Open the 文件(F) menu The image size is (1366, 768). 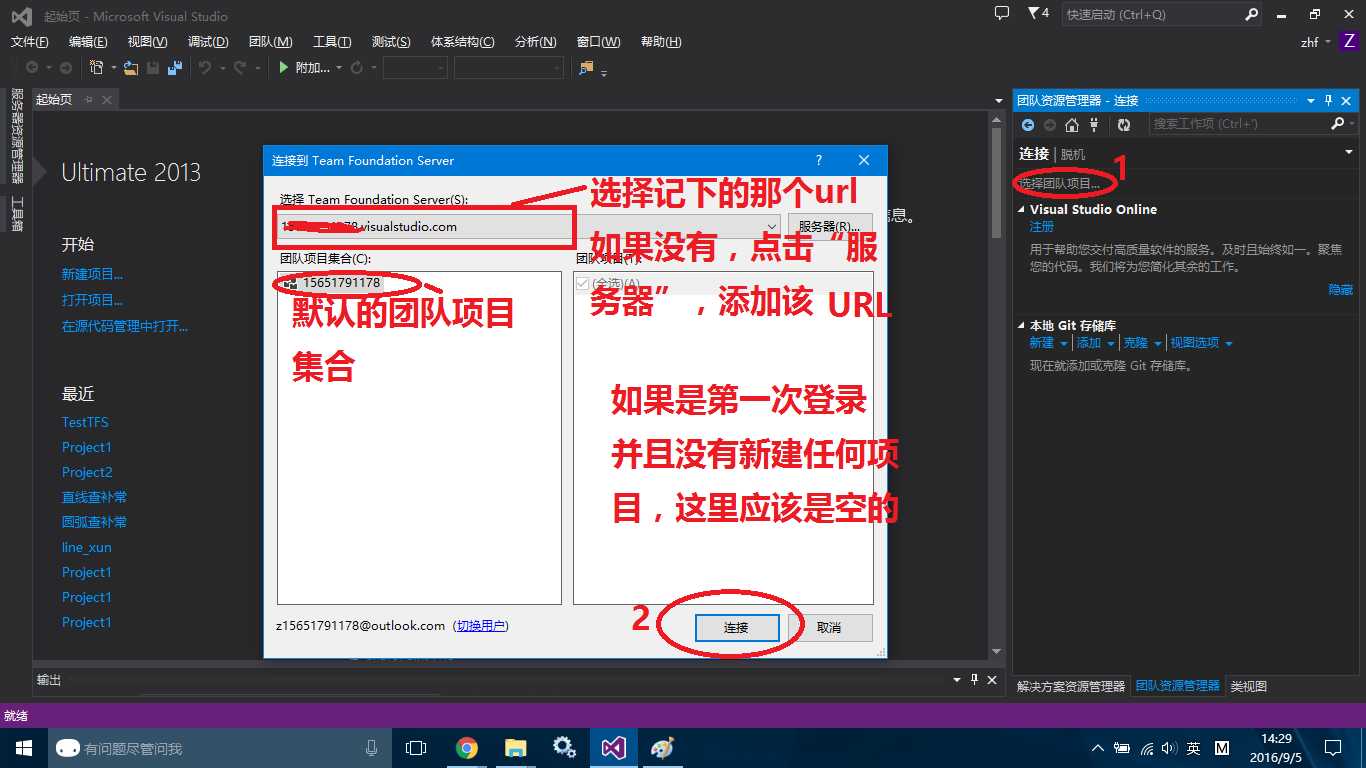[29, 42]
